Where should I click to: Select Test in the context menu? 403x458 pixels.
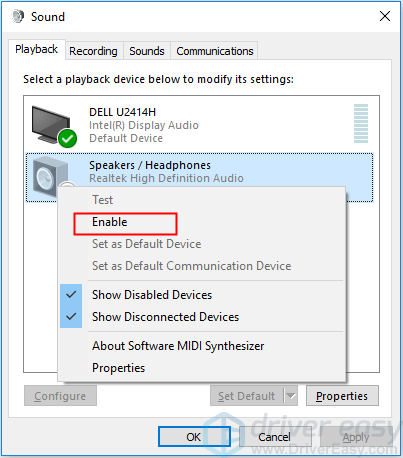pos(103,200)
